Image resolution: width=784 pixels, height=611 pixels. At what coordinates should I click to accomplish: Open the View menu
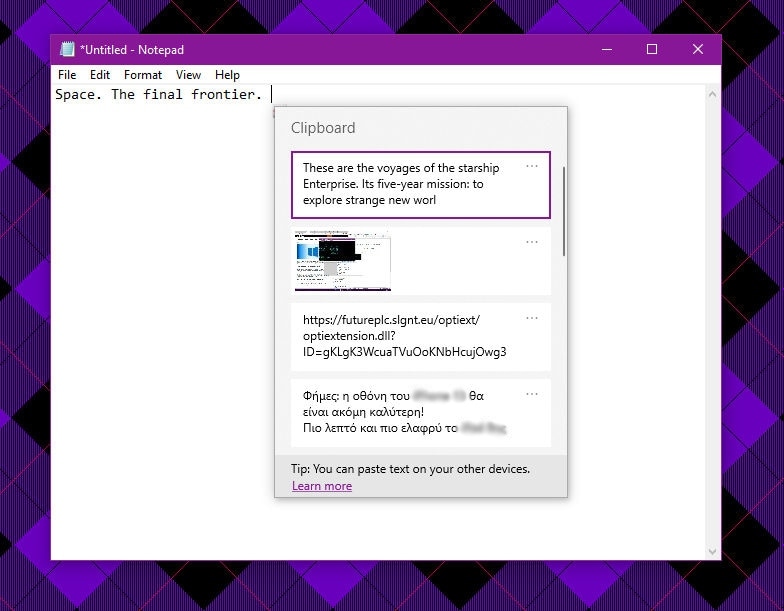(188, 75)
